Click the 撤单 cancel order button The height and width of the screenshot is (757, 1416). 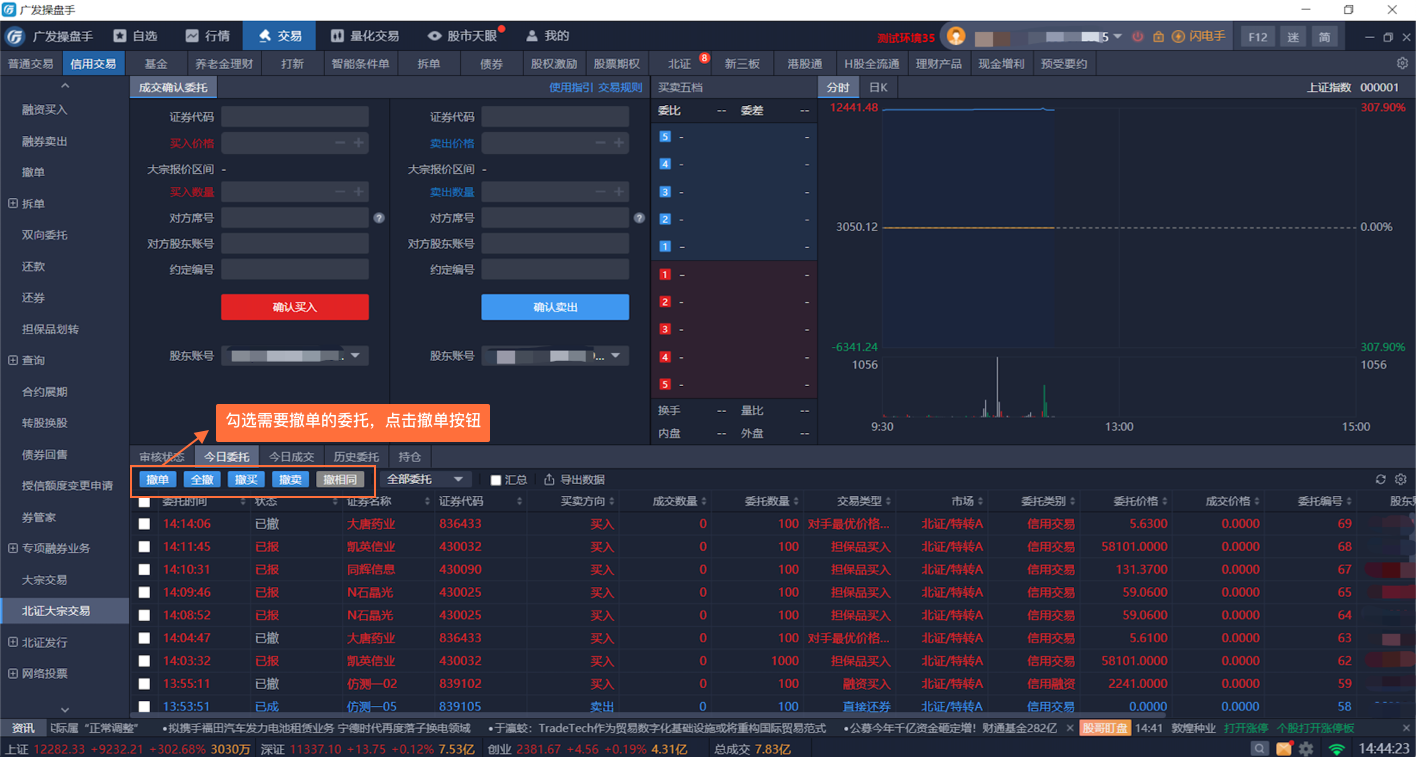pyautogui.click(x=158, y=480)
